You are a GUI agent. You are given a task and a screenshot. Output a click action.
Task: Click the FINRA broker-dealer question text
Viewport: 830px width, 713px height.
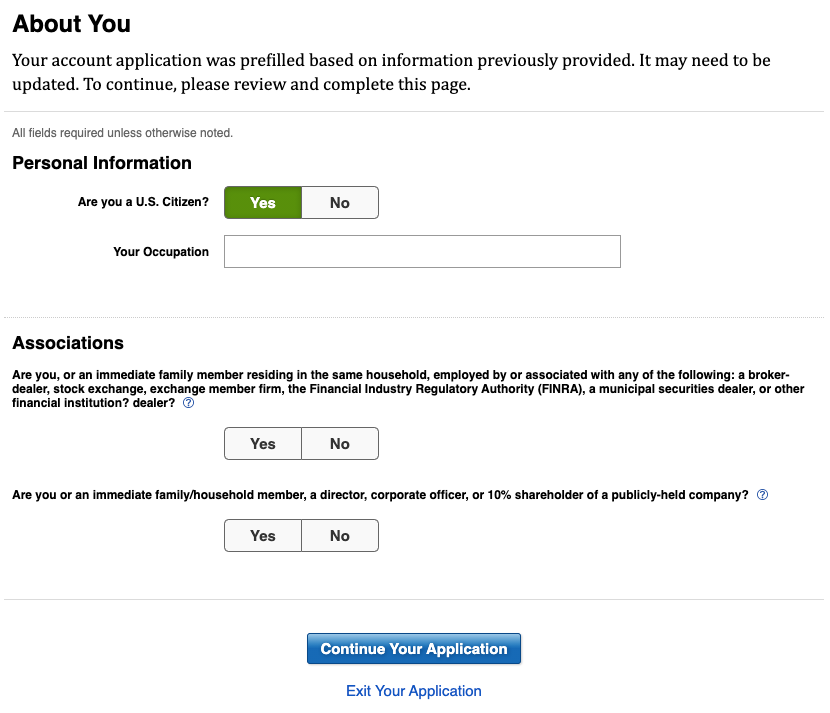[x=408, y=389]
